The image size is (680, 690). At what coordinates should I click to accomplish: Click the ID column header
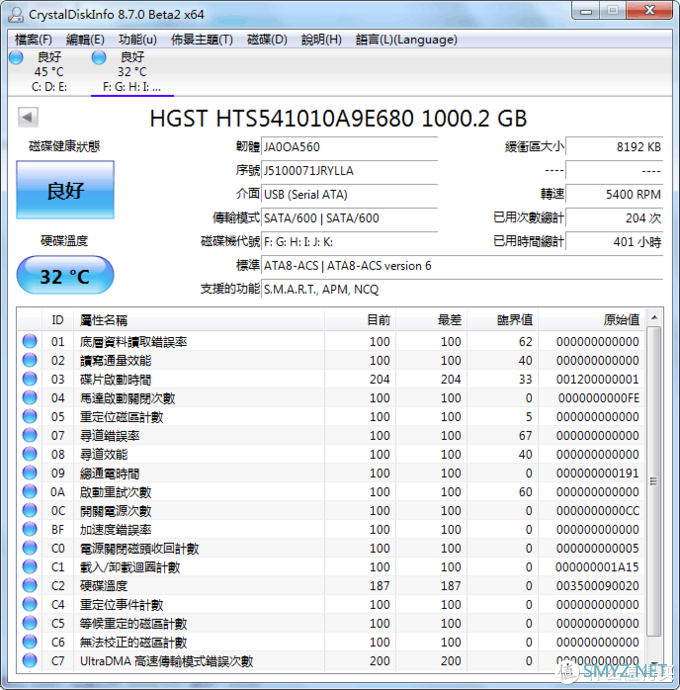click(x=58, y=320)
